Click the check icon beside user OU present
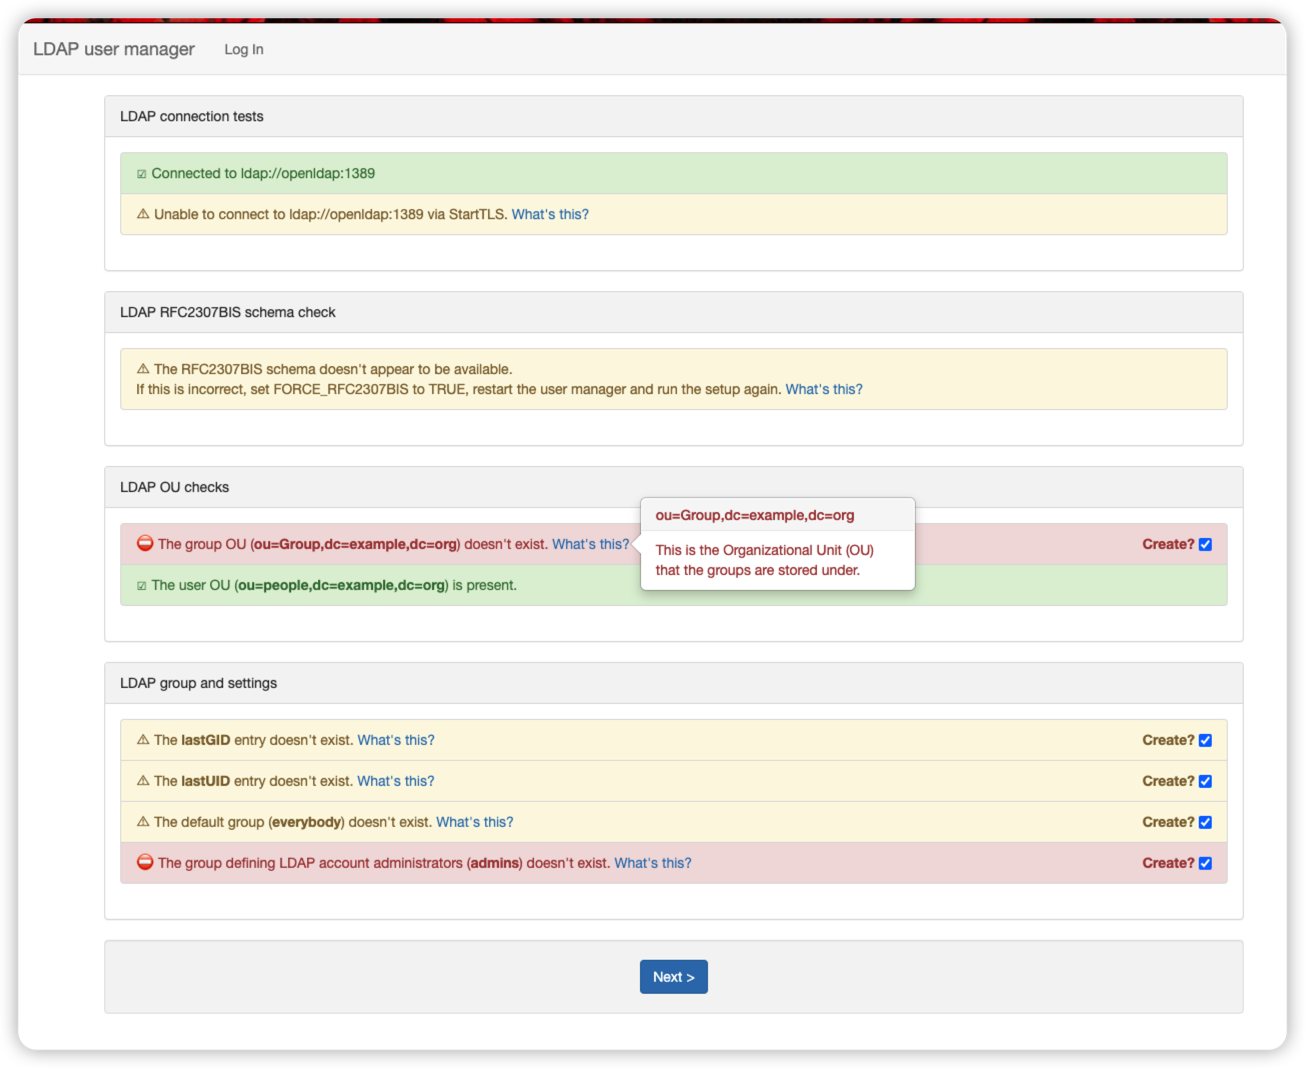 [142, 586]
